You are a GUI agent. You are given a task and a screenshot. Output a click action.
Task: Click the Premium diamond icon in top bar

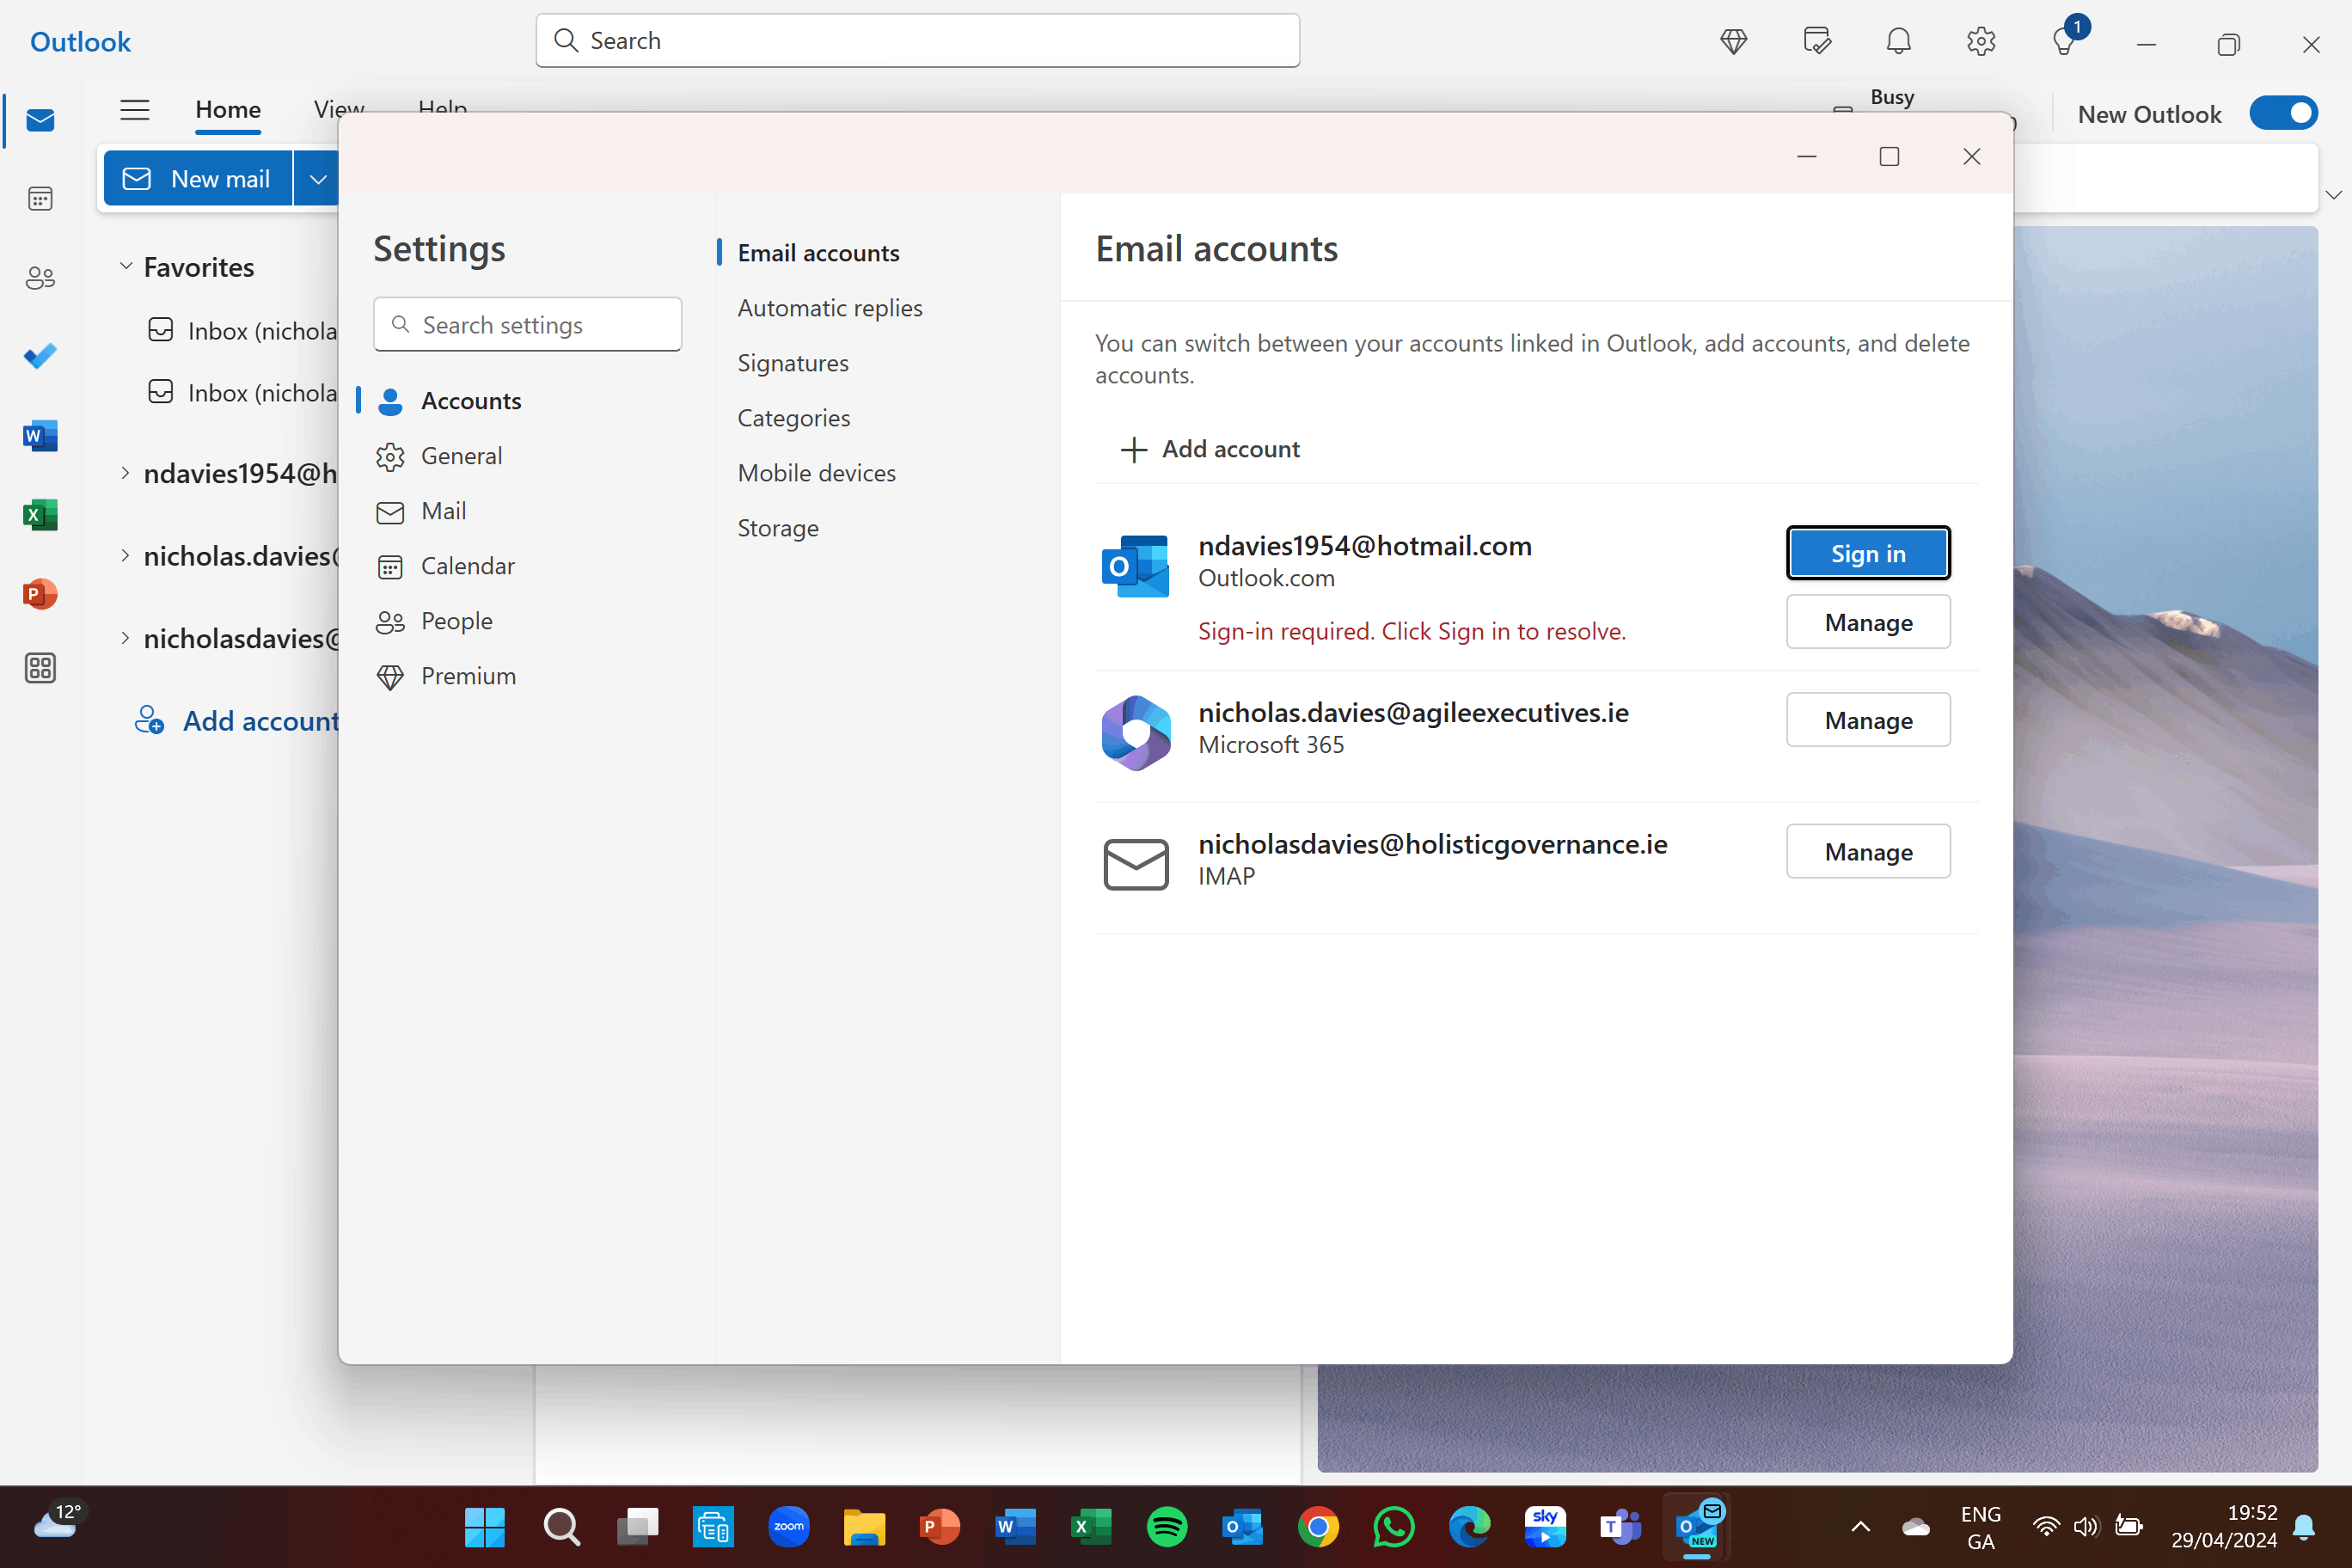point(1733,41)
